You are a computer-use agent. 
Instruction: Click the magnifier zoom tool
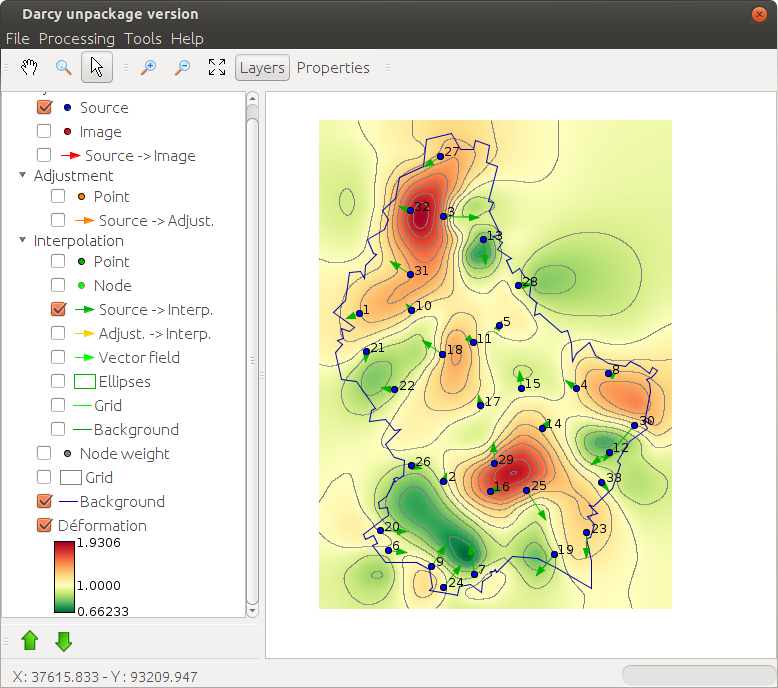coord(63,68)
